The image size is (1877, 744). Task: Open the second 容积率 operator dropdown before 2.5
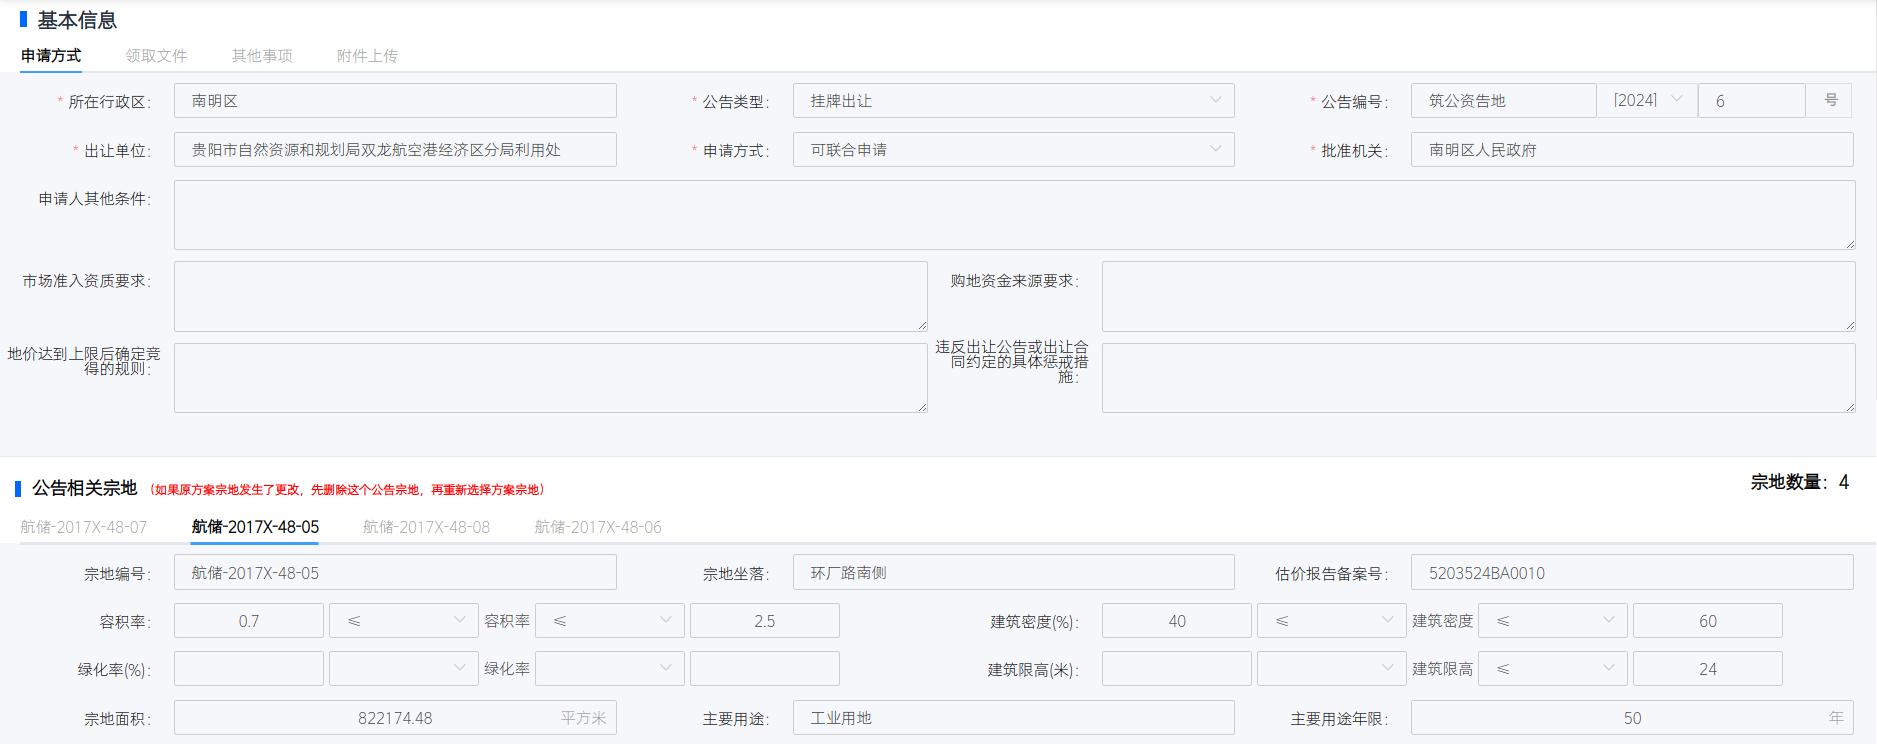click(x=610, y=621)
